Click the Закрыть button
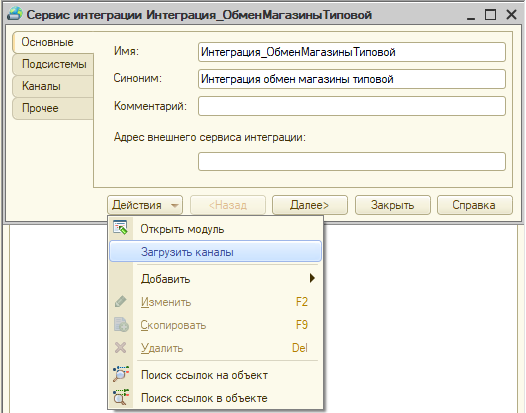The height and width of the screenshot is (413, 526). (x=392, y=205)
